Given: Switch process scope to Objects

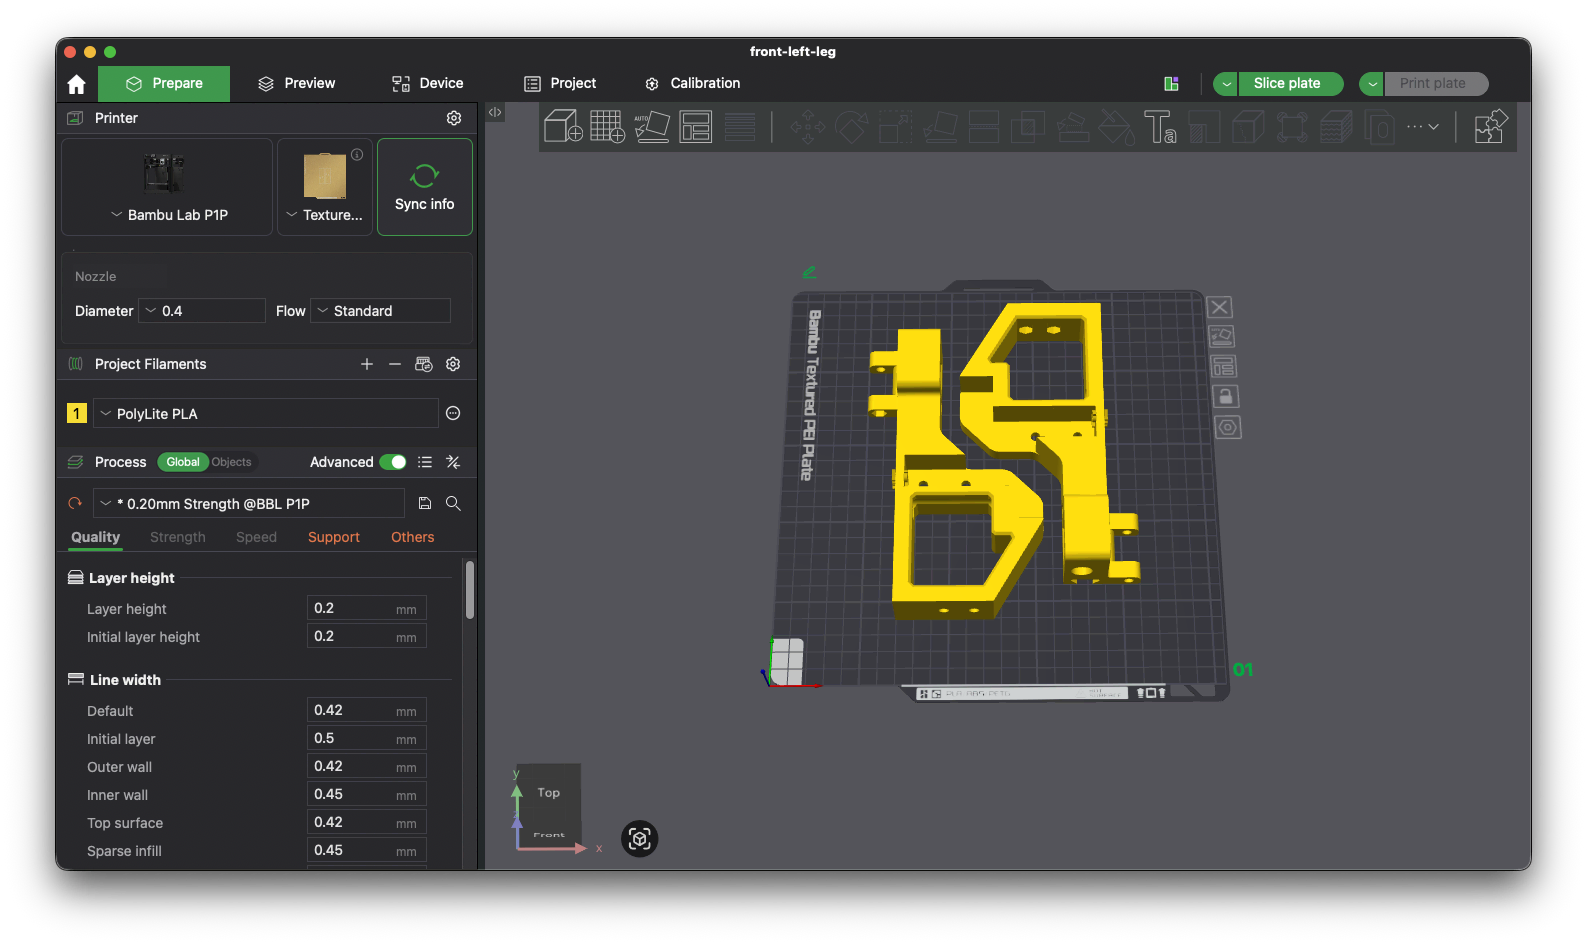Looking at the screenshot, I should tap(231, 462).
